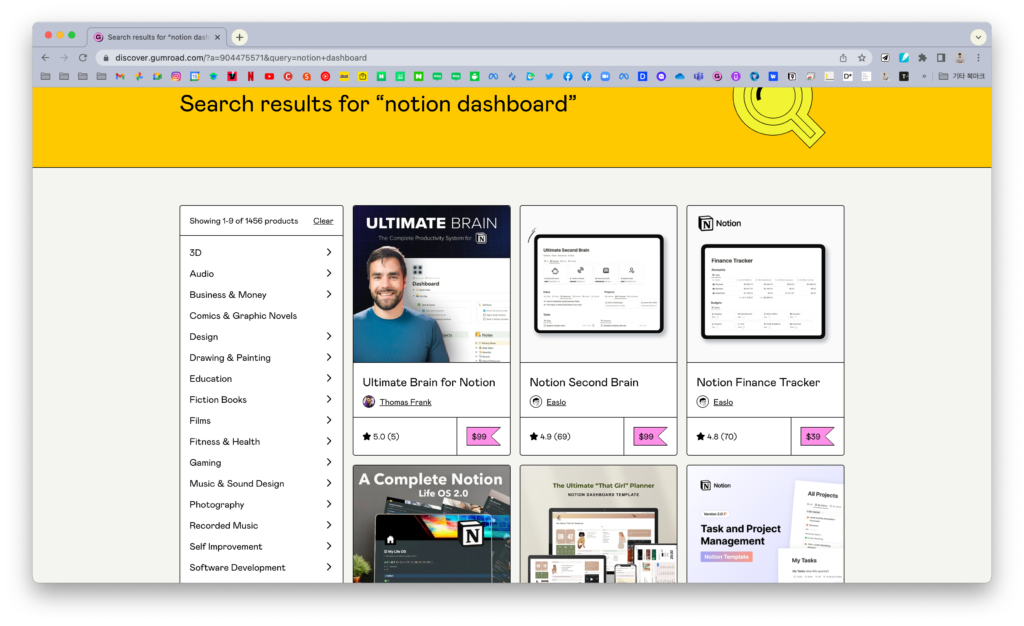Expand the 3D category

pos(328,252)
